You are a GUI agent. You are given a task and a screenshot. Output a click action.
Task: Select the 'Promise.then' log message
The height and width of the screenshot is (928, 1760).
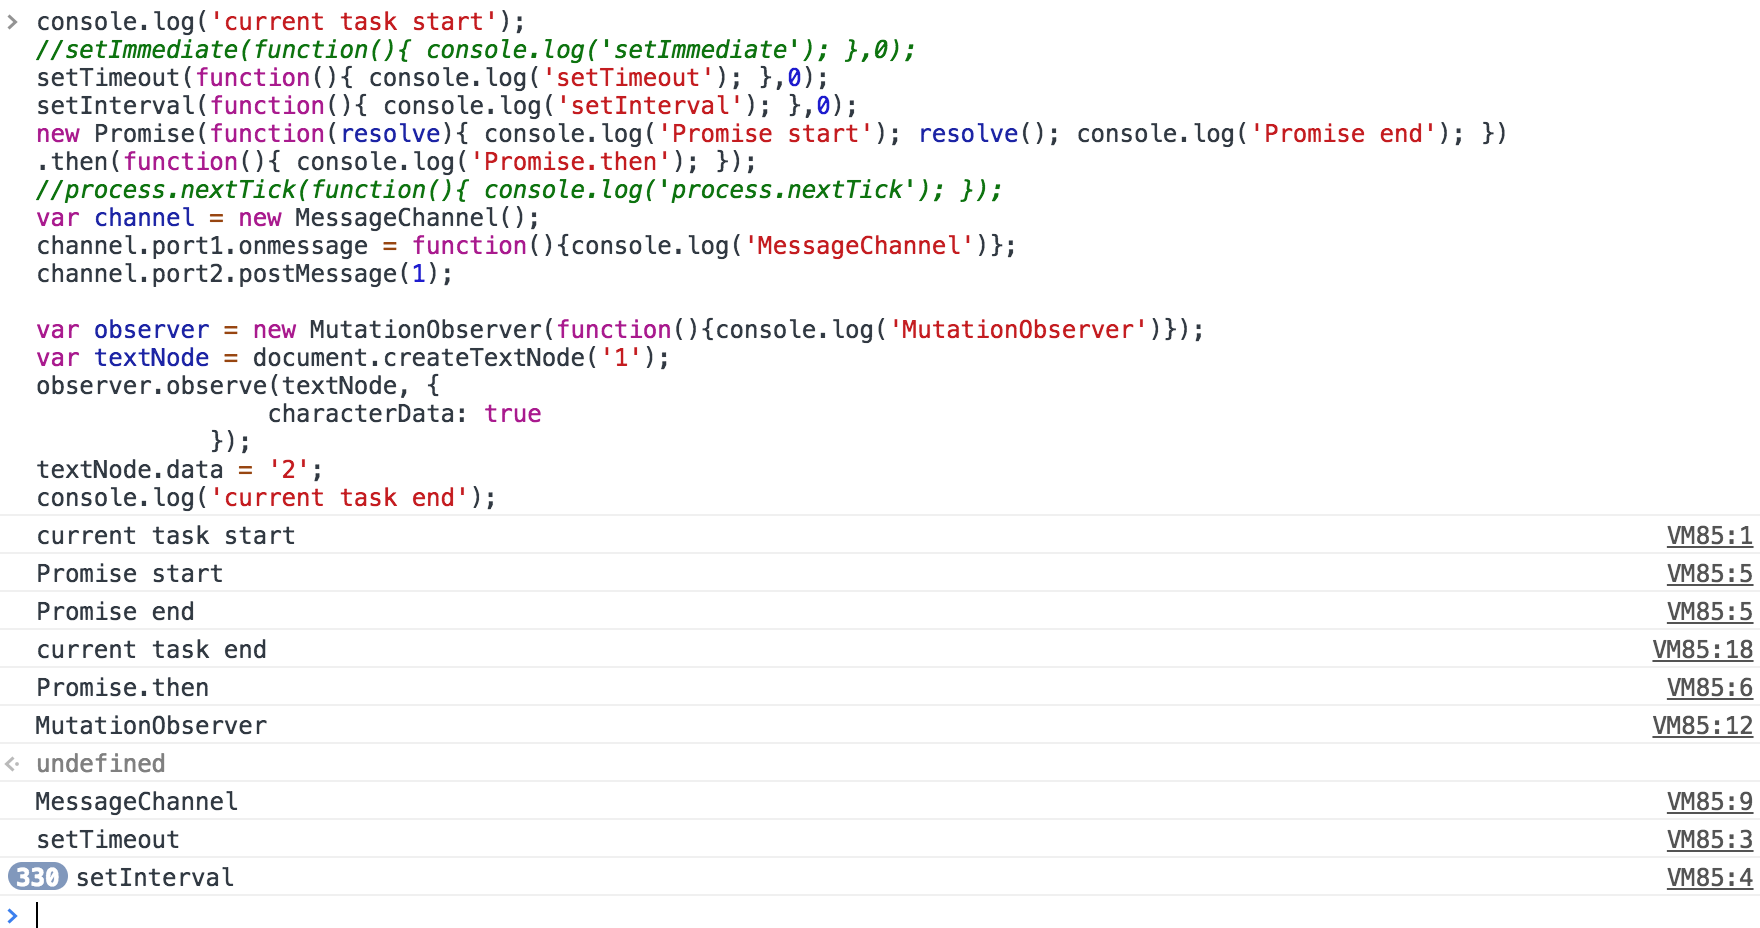coord(123,688)
